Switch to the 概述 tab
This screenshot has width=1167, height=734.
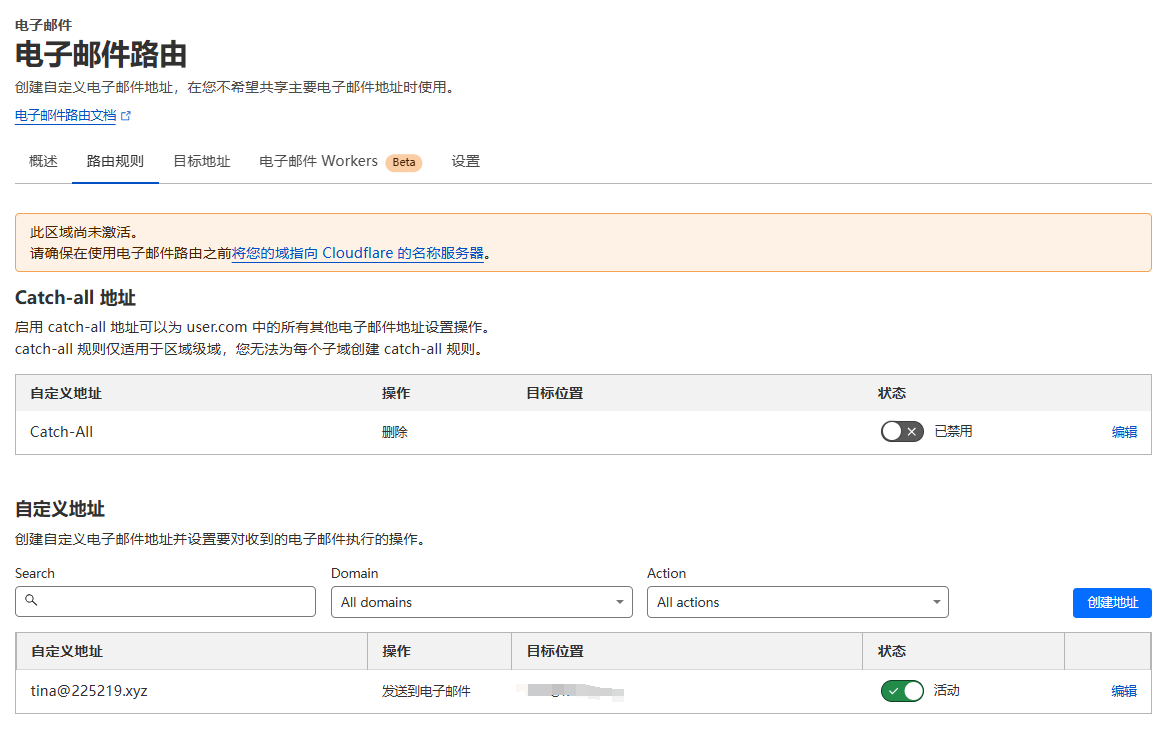click(43, 161)
